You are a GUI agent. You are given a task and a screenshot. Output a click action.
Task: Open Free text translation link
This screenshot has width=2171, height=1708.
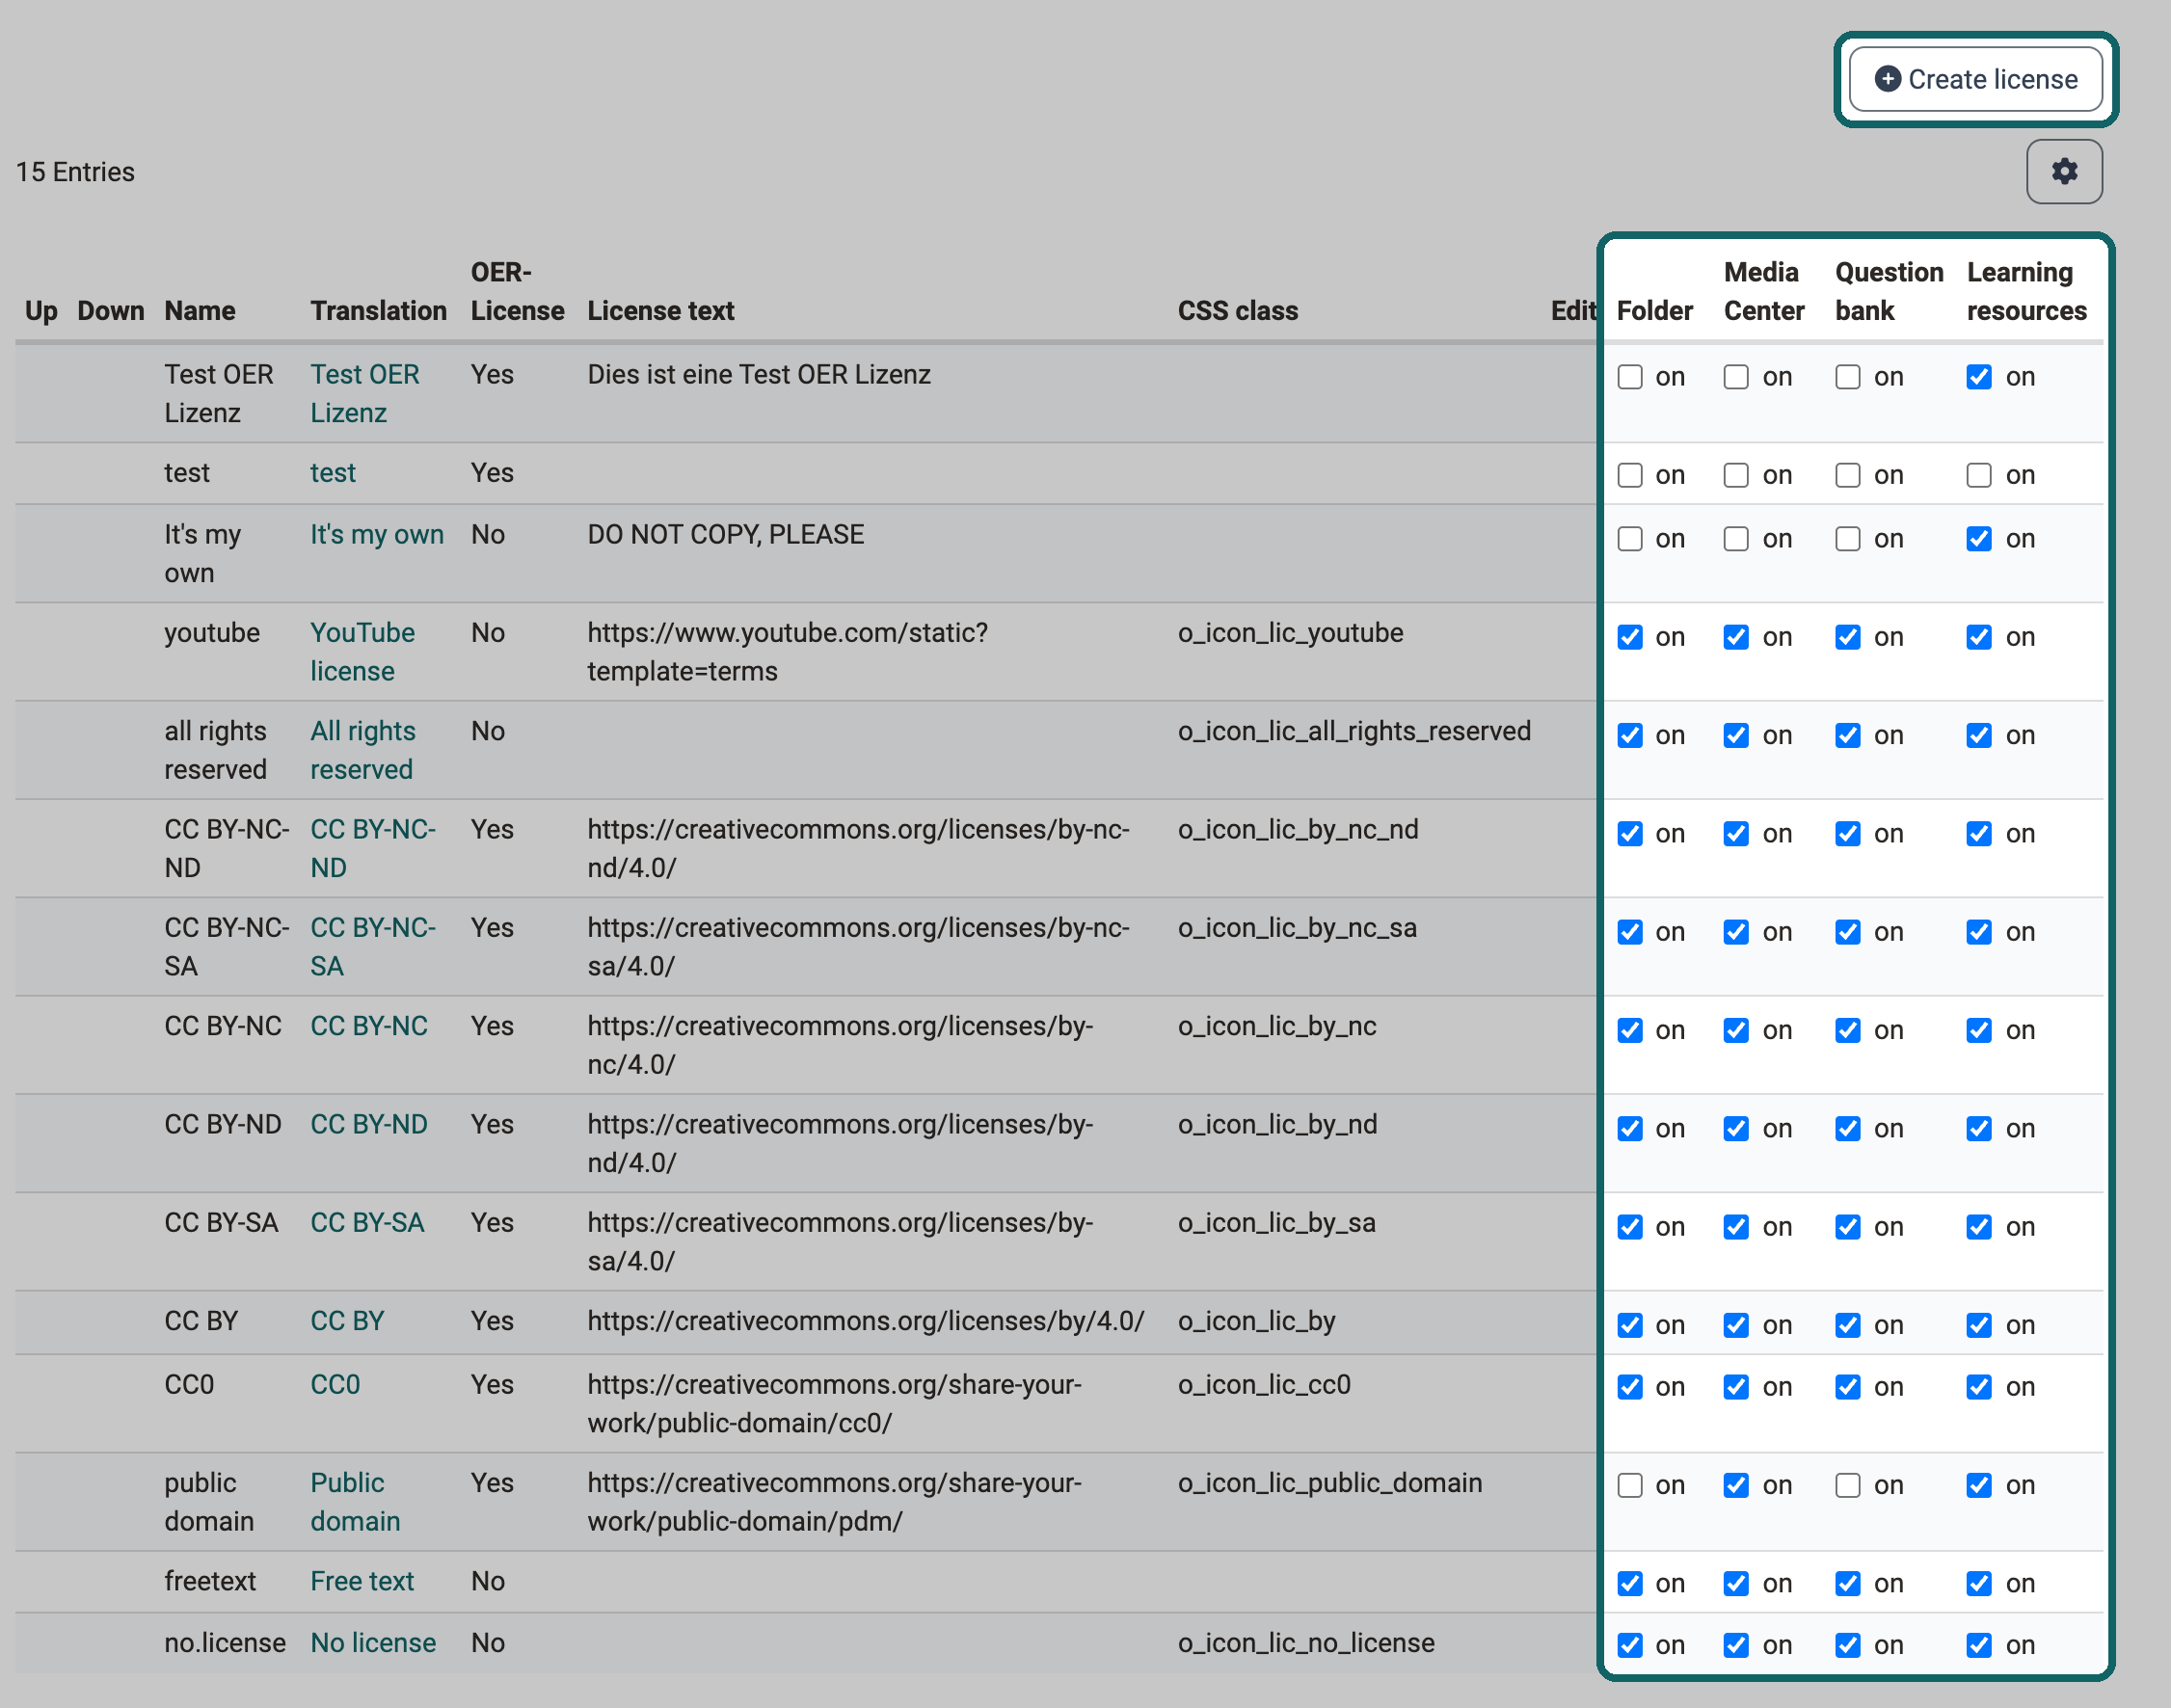click(x=362, y=1581)
